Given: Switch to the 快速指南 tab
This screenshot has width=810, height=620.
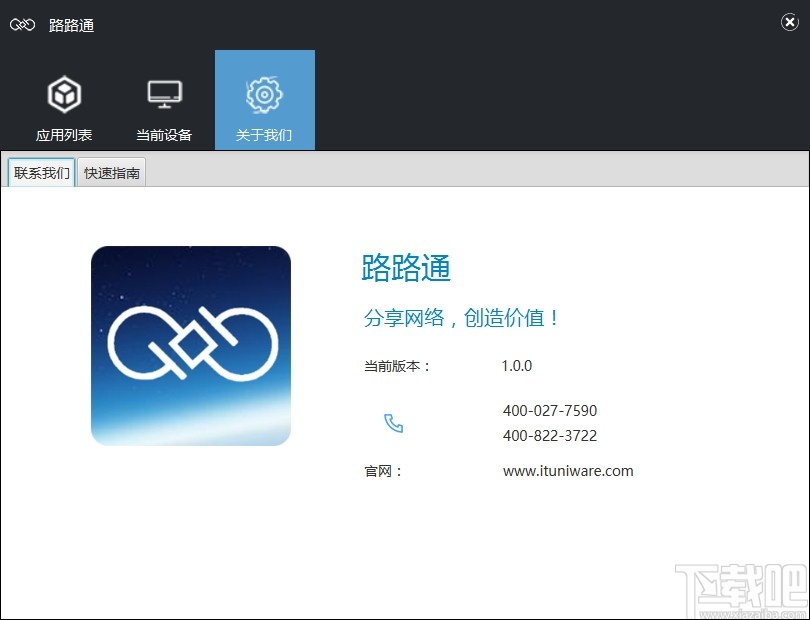Looking at the screenshot, I should tap(110, 172).
